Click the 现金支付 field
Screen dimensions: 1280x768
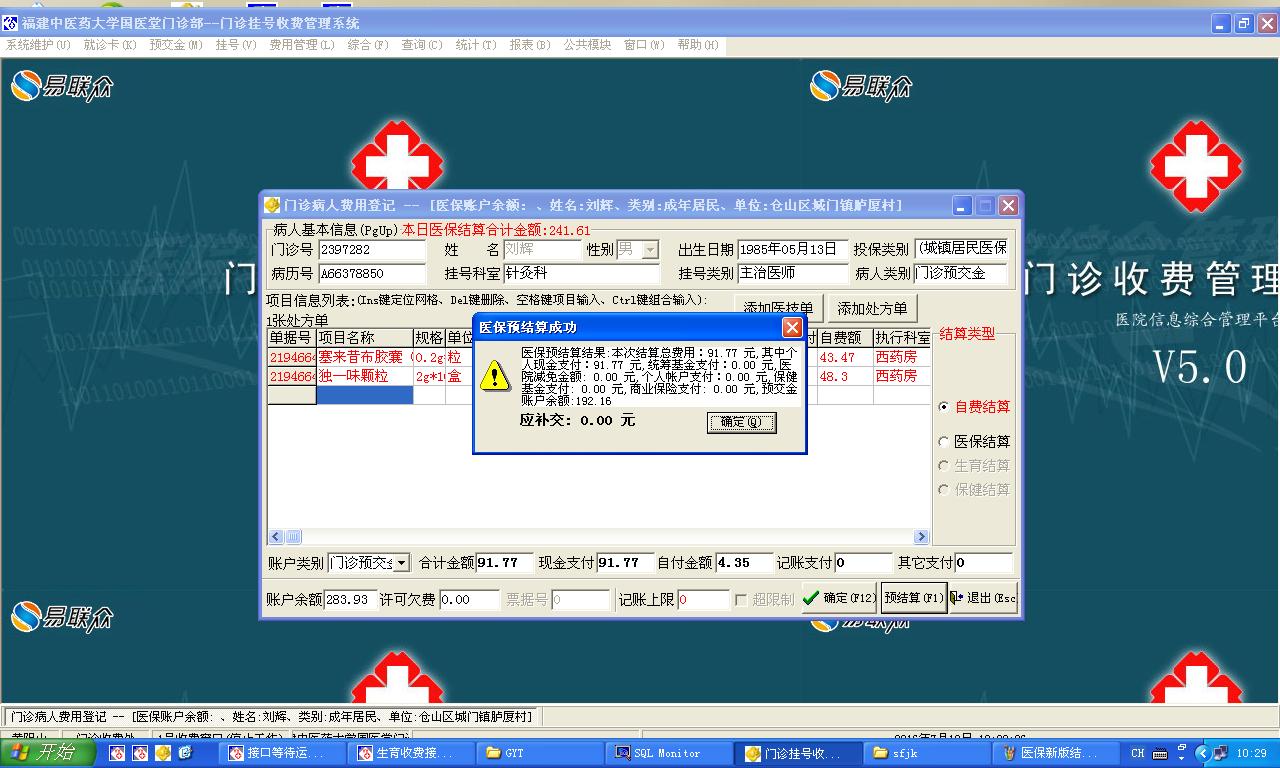point(625,563)
